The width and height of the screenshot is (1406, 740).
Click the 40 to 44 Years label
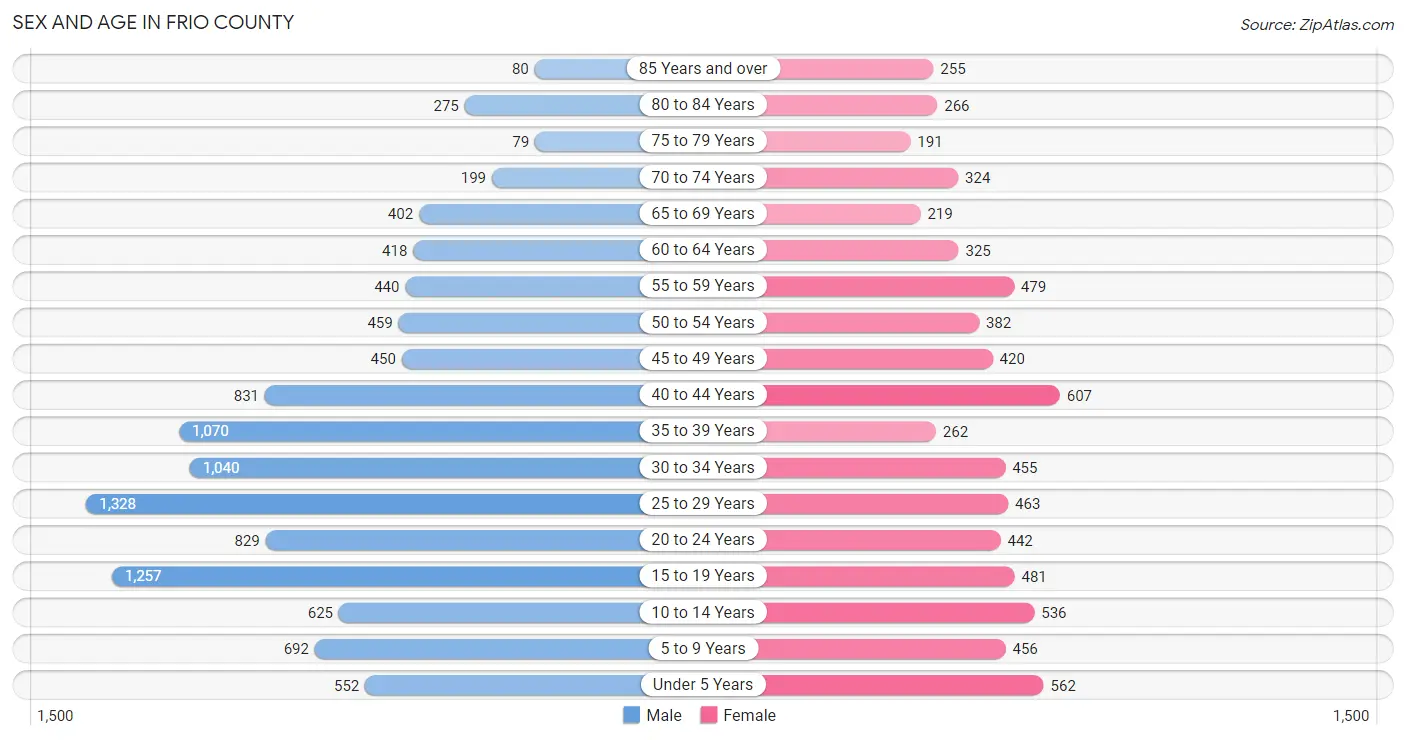(x=703, y=394)
